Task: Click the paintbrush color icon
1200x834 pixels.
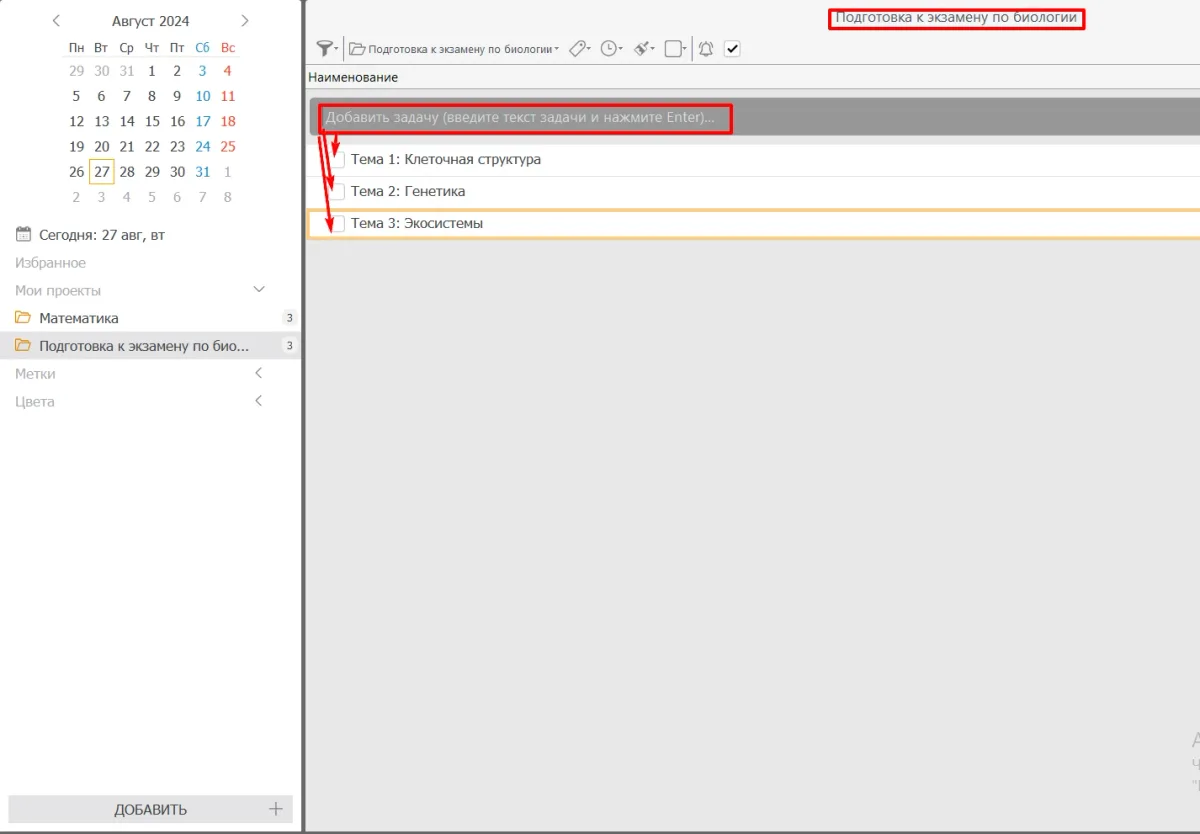Action: coord(643,48)
